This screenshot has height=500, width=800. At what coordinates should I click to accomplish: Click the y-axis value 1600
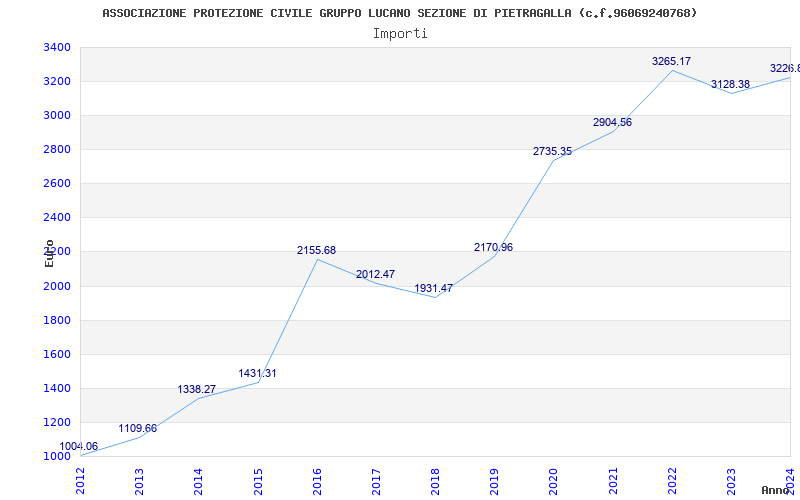pos(57,354)
